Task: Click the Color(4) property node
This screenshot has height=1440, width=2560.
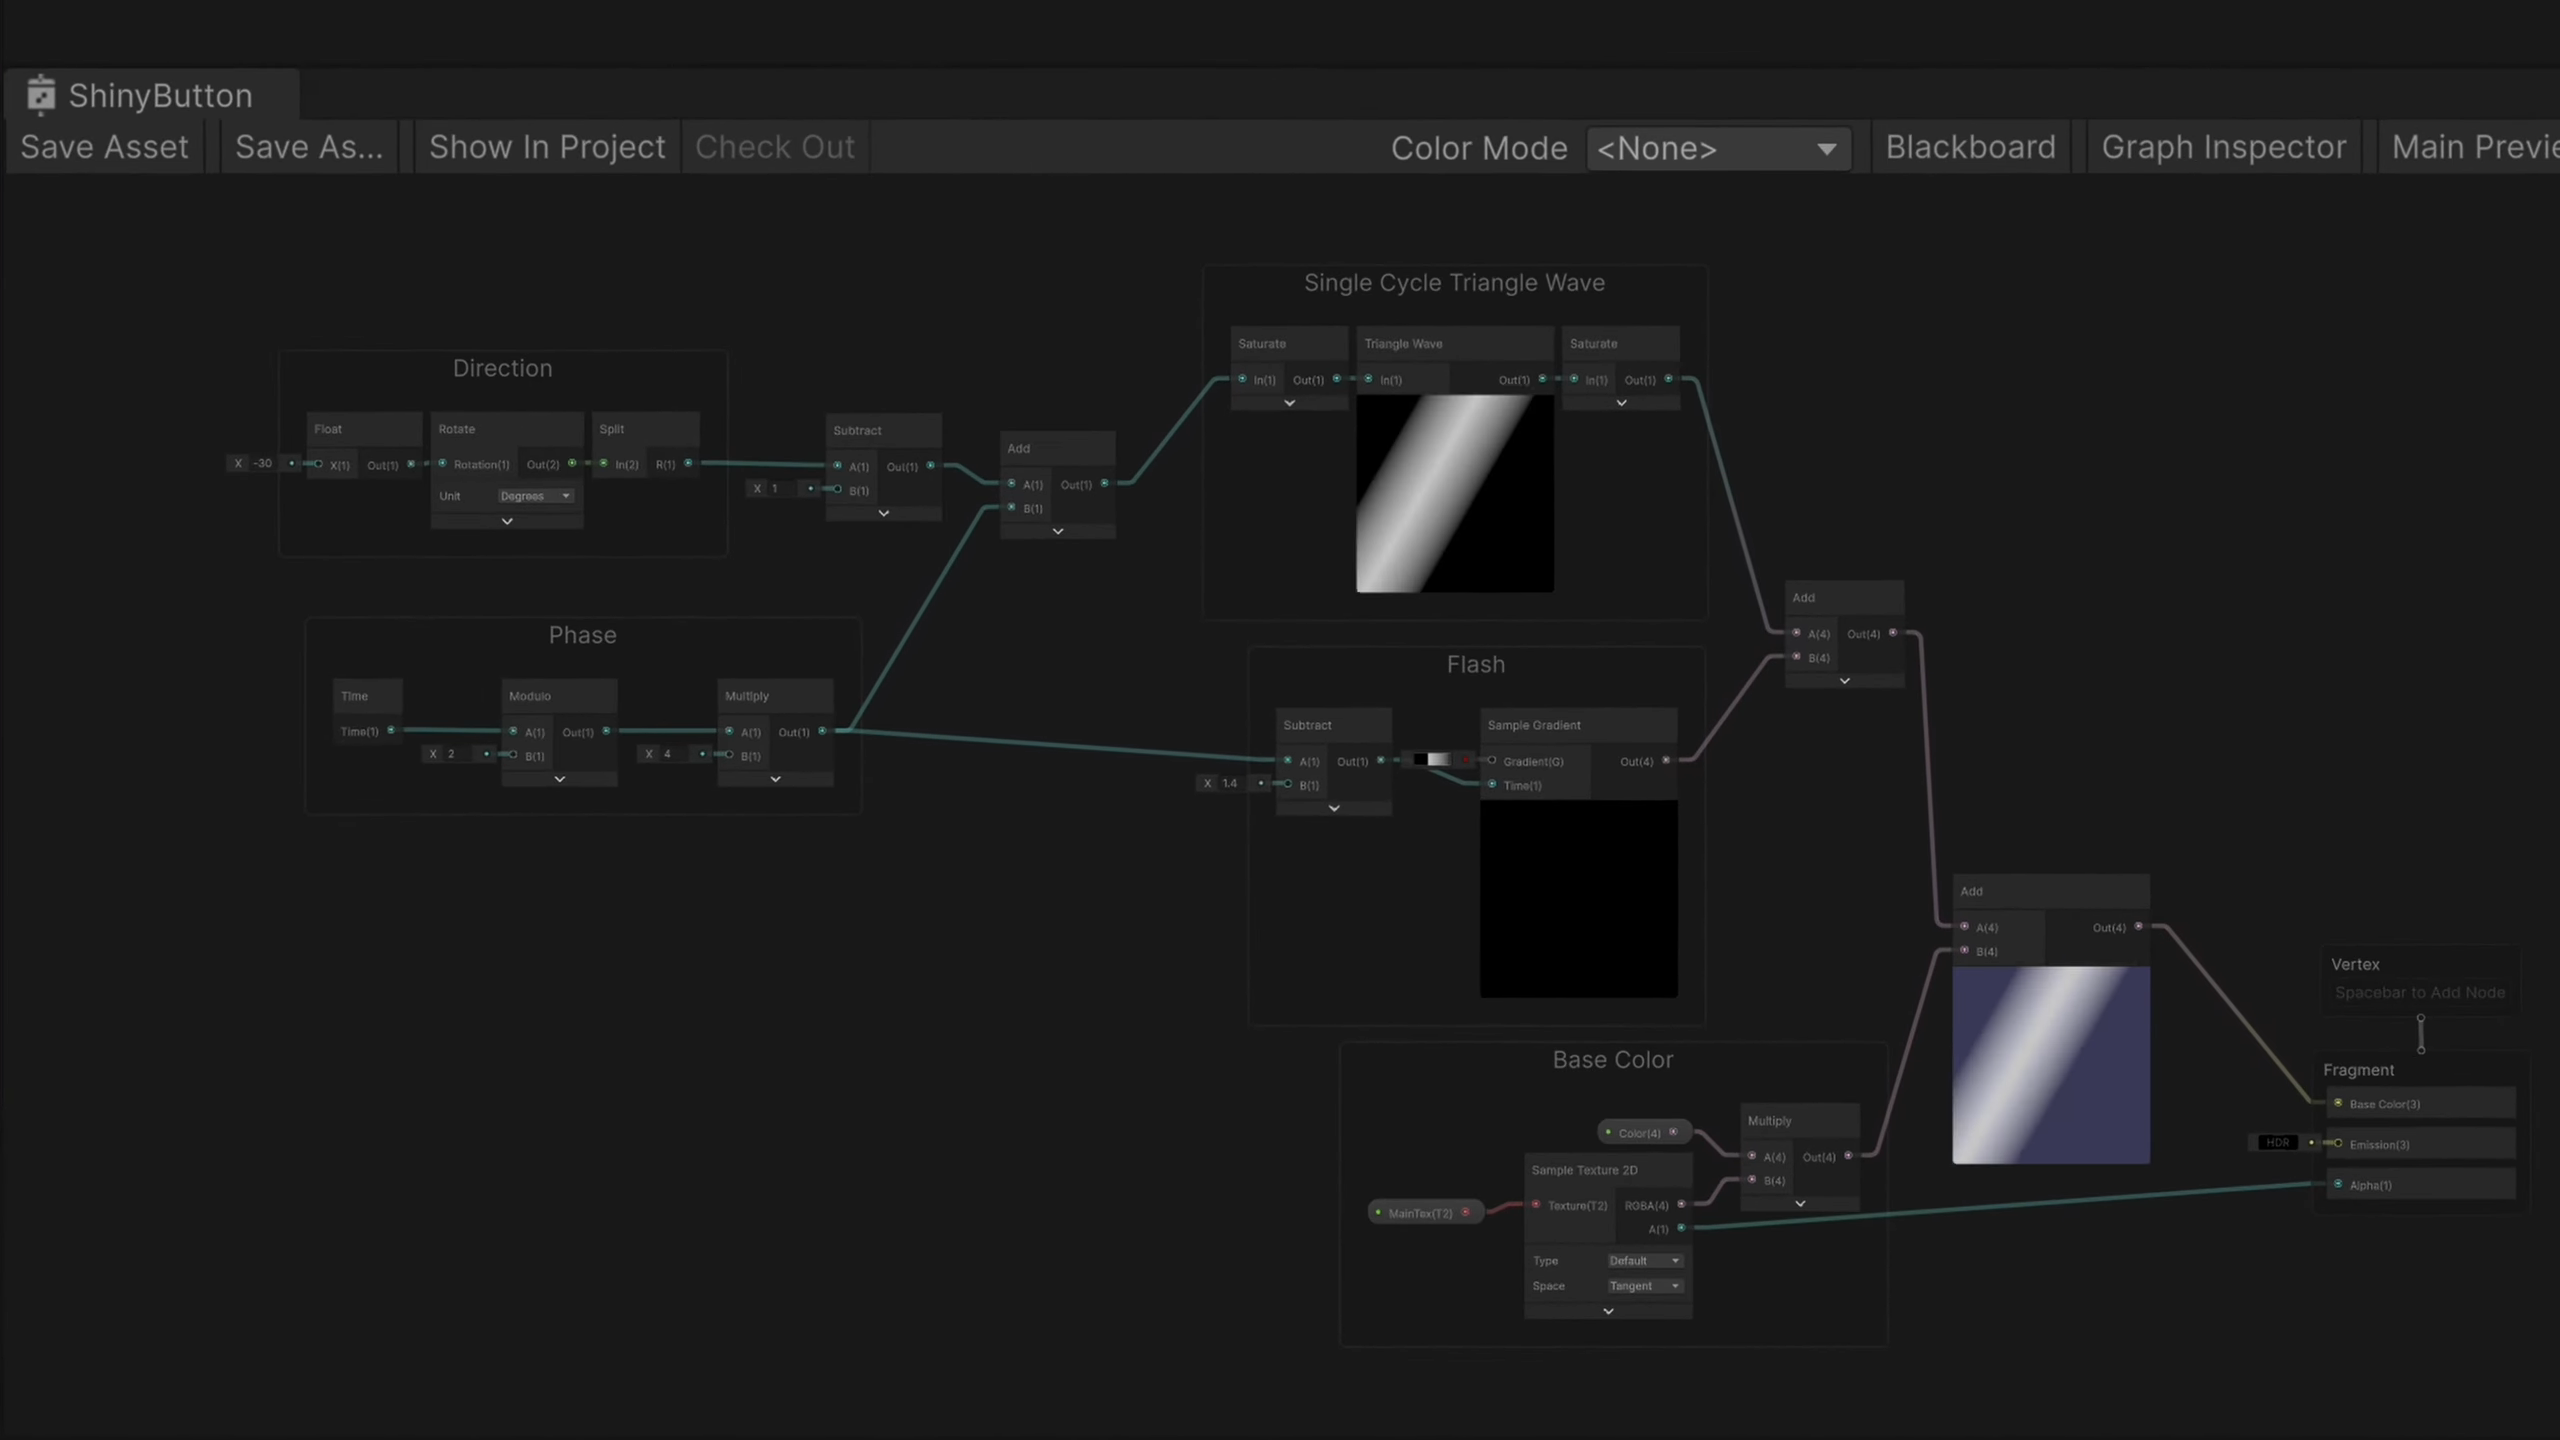Action: (1641, 1133)
